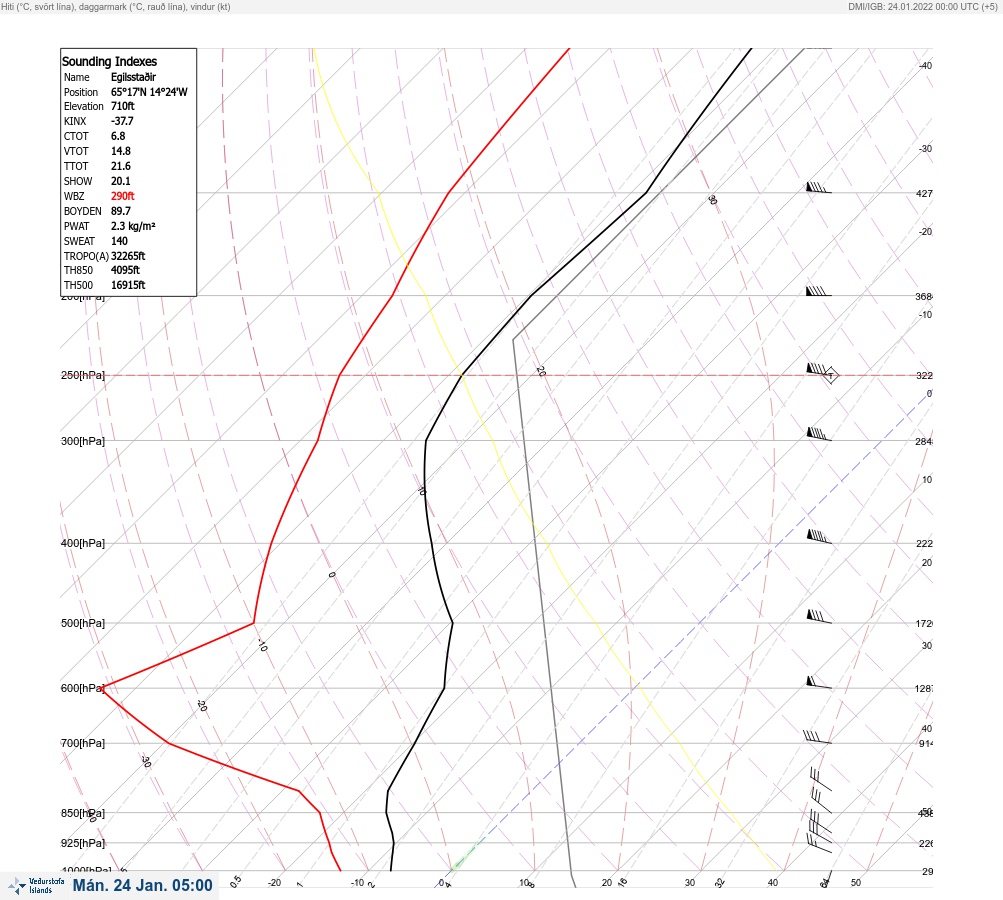Click the VTOT value '14.8'

[120, 151]
